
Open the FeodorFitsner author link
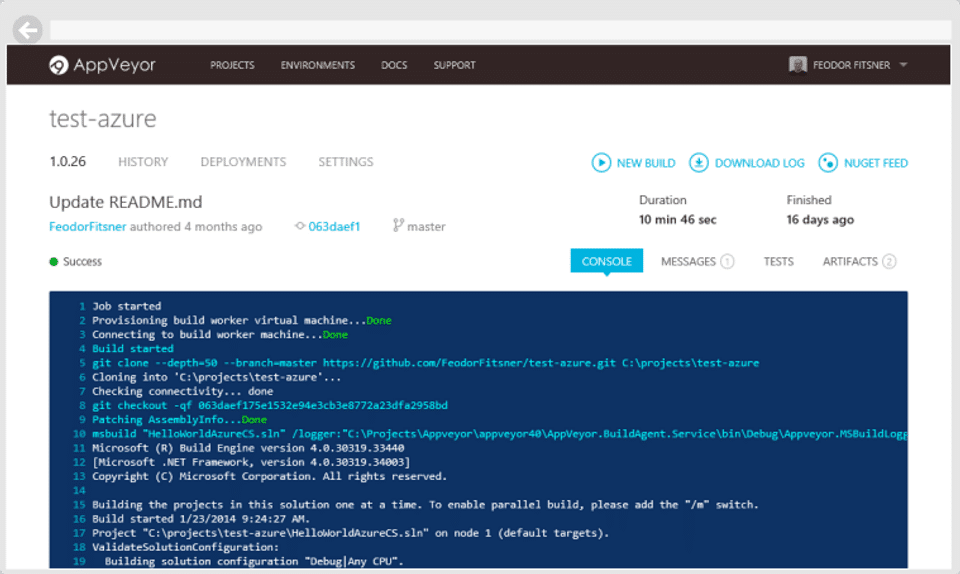[x=88, y=226]
